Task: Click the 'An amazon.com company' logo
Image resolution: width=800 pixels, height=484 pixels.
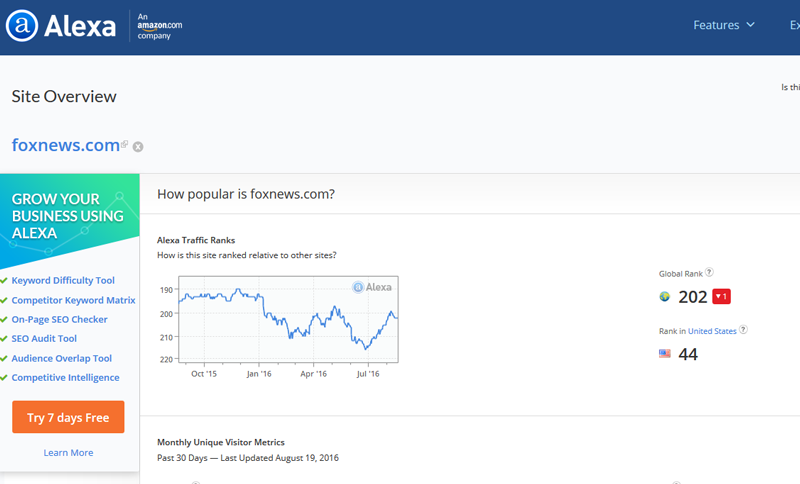Action: click(x=159, y=26)
